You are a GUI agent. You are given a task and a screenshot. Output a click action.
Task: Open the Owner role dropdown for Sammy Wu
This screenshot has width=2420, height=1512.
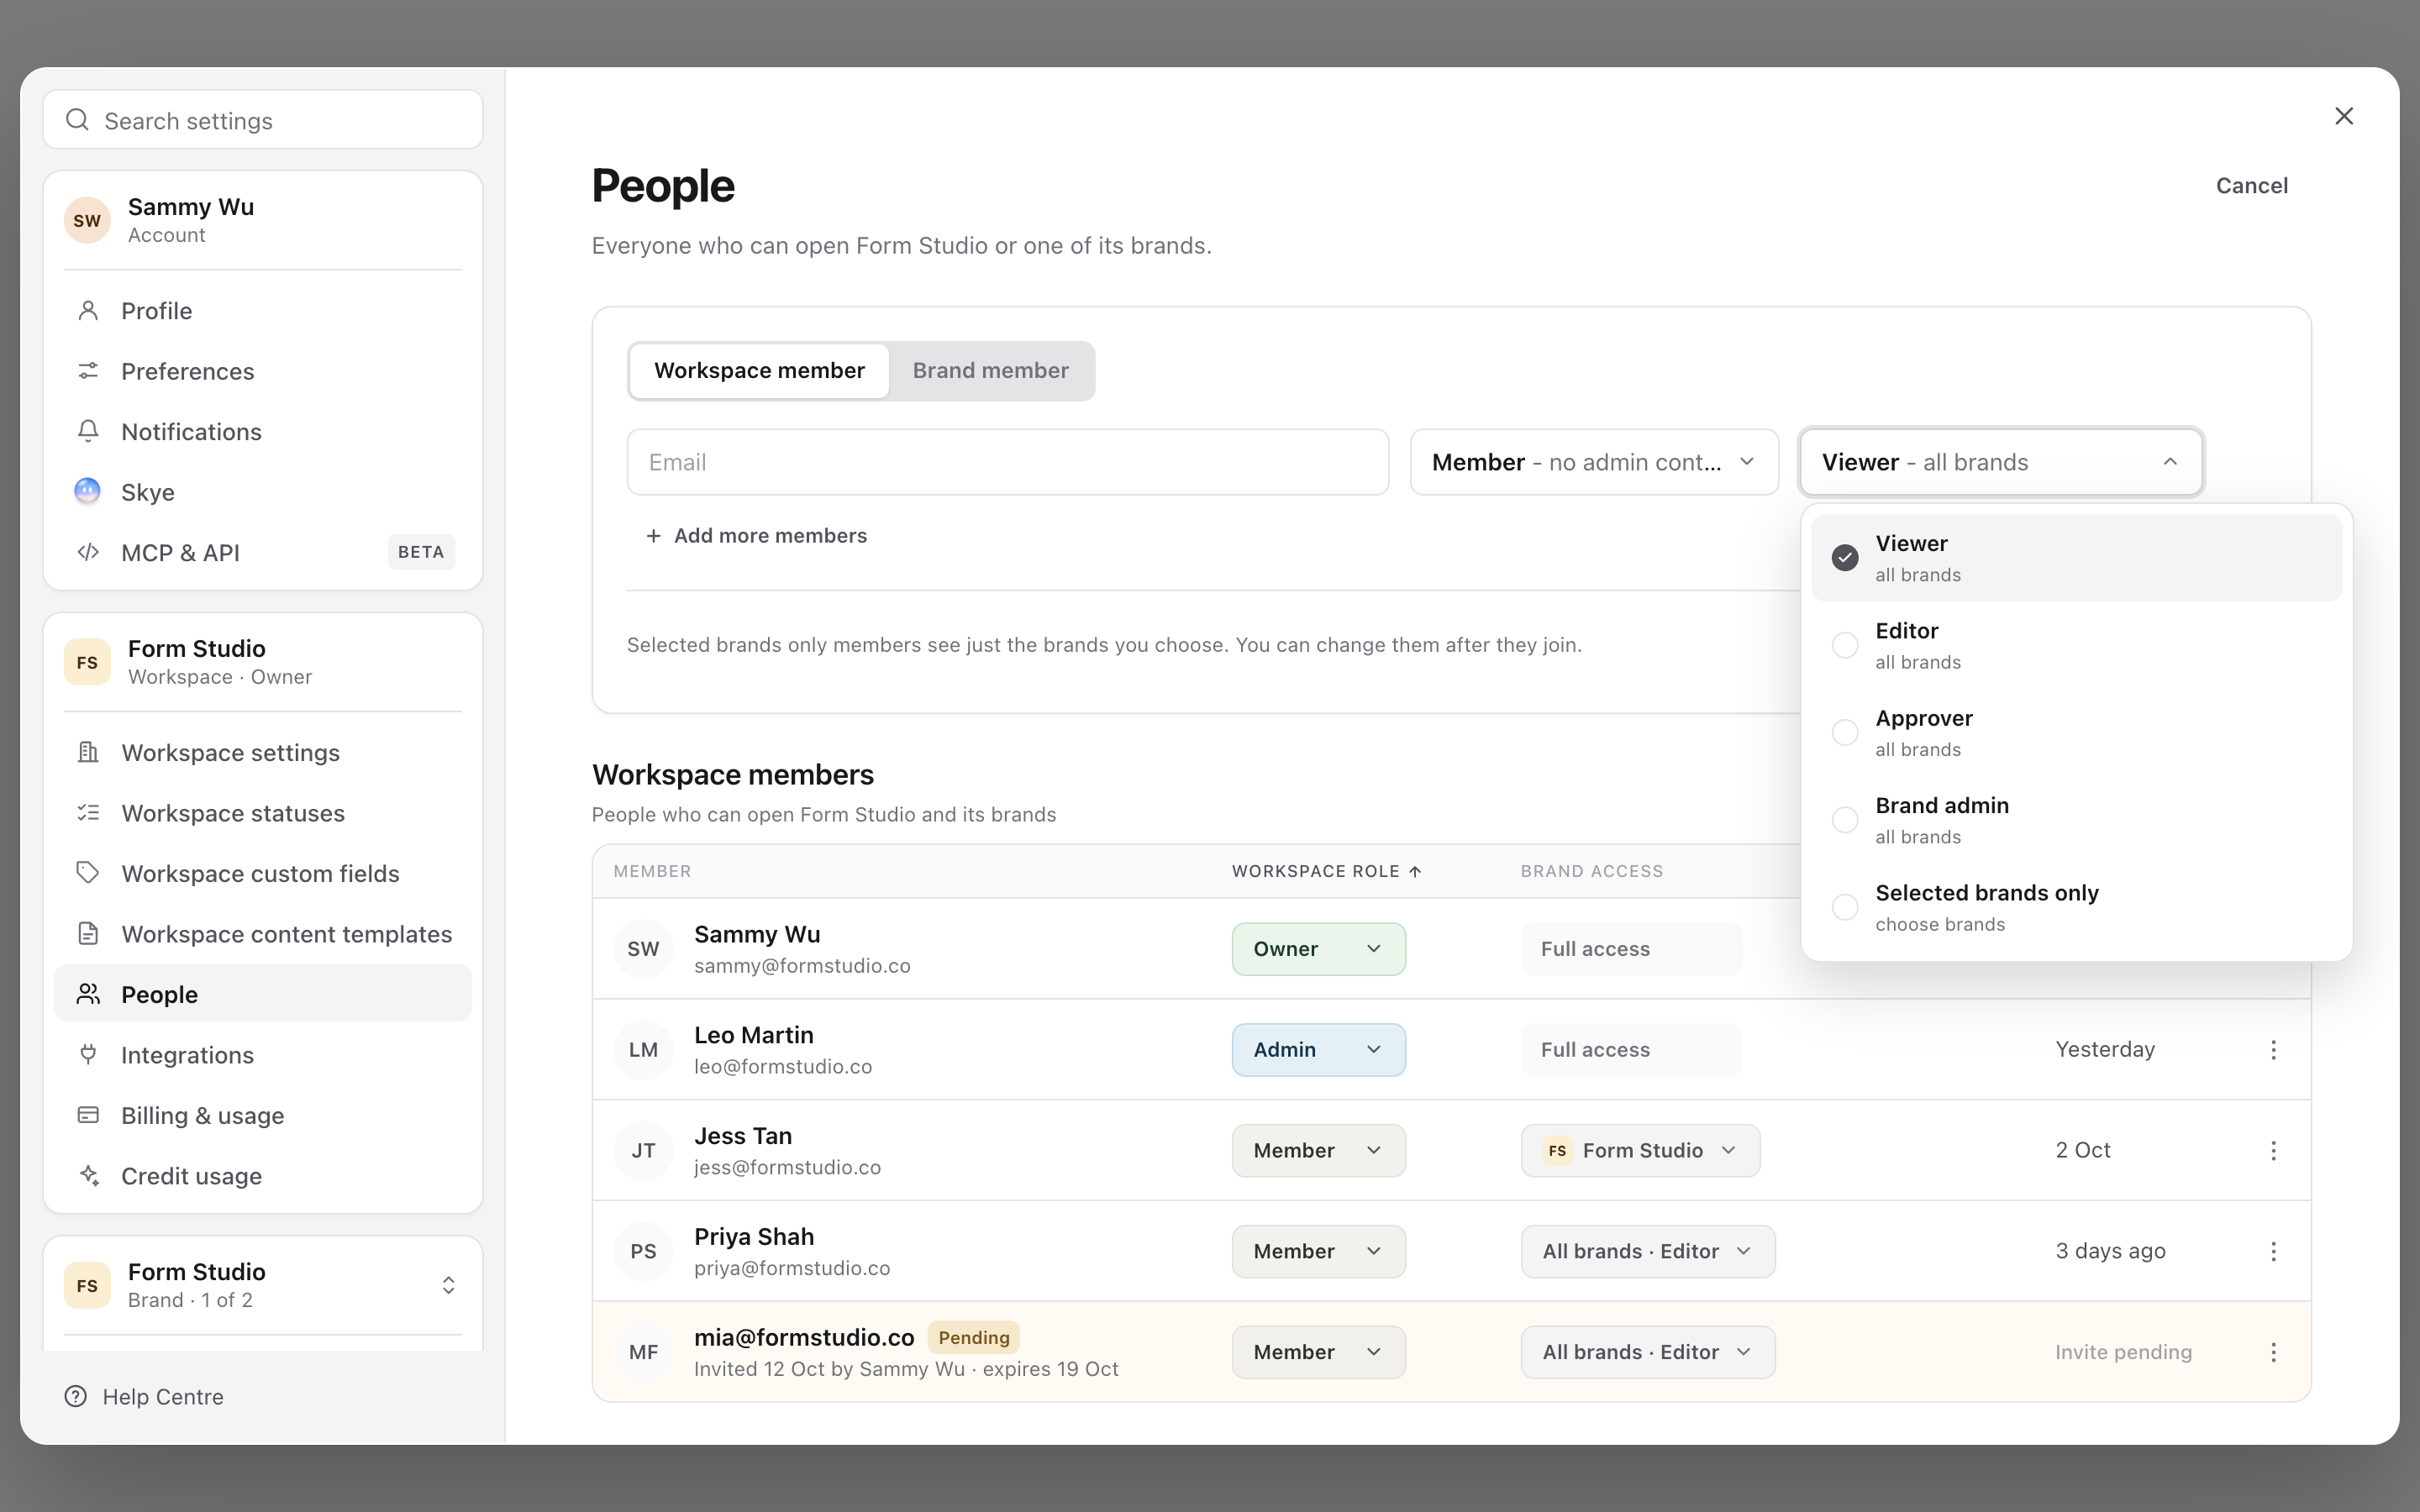1318,949
